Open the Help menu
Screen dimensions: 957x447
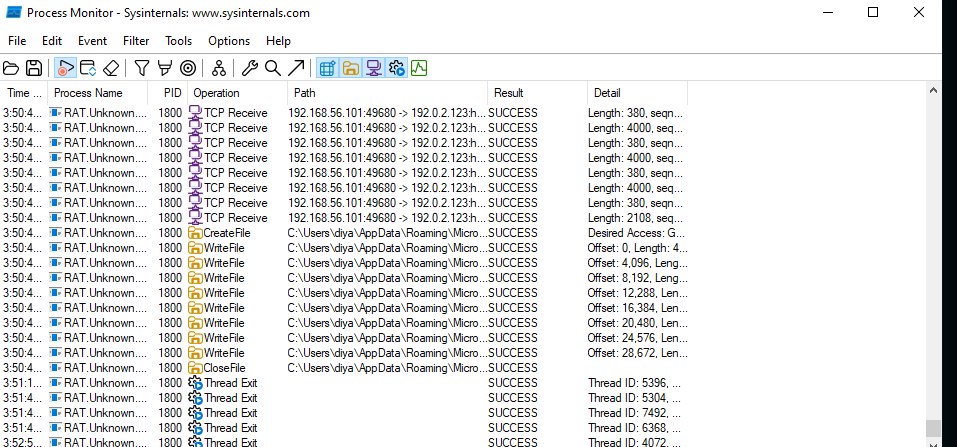coord(278,41)
